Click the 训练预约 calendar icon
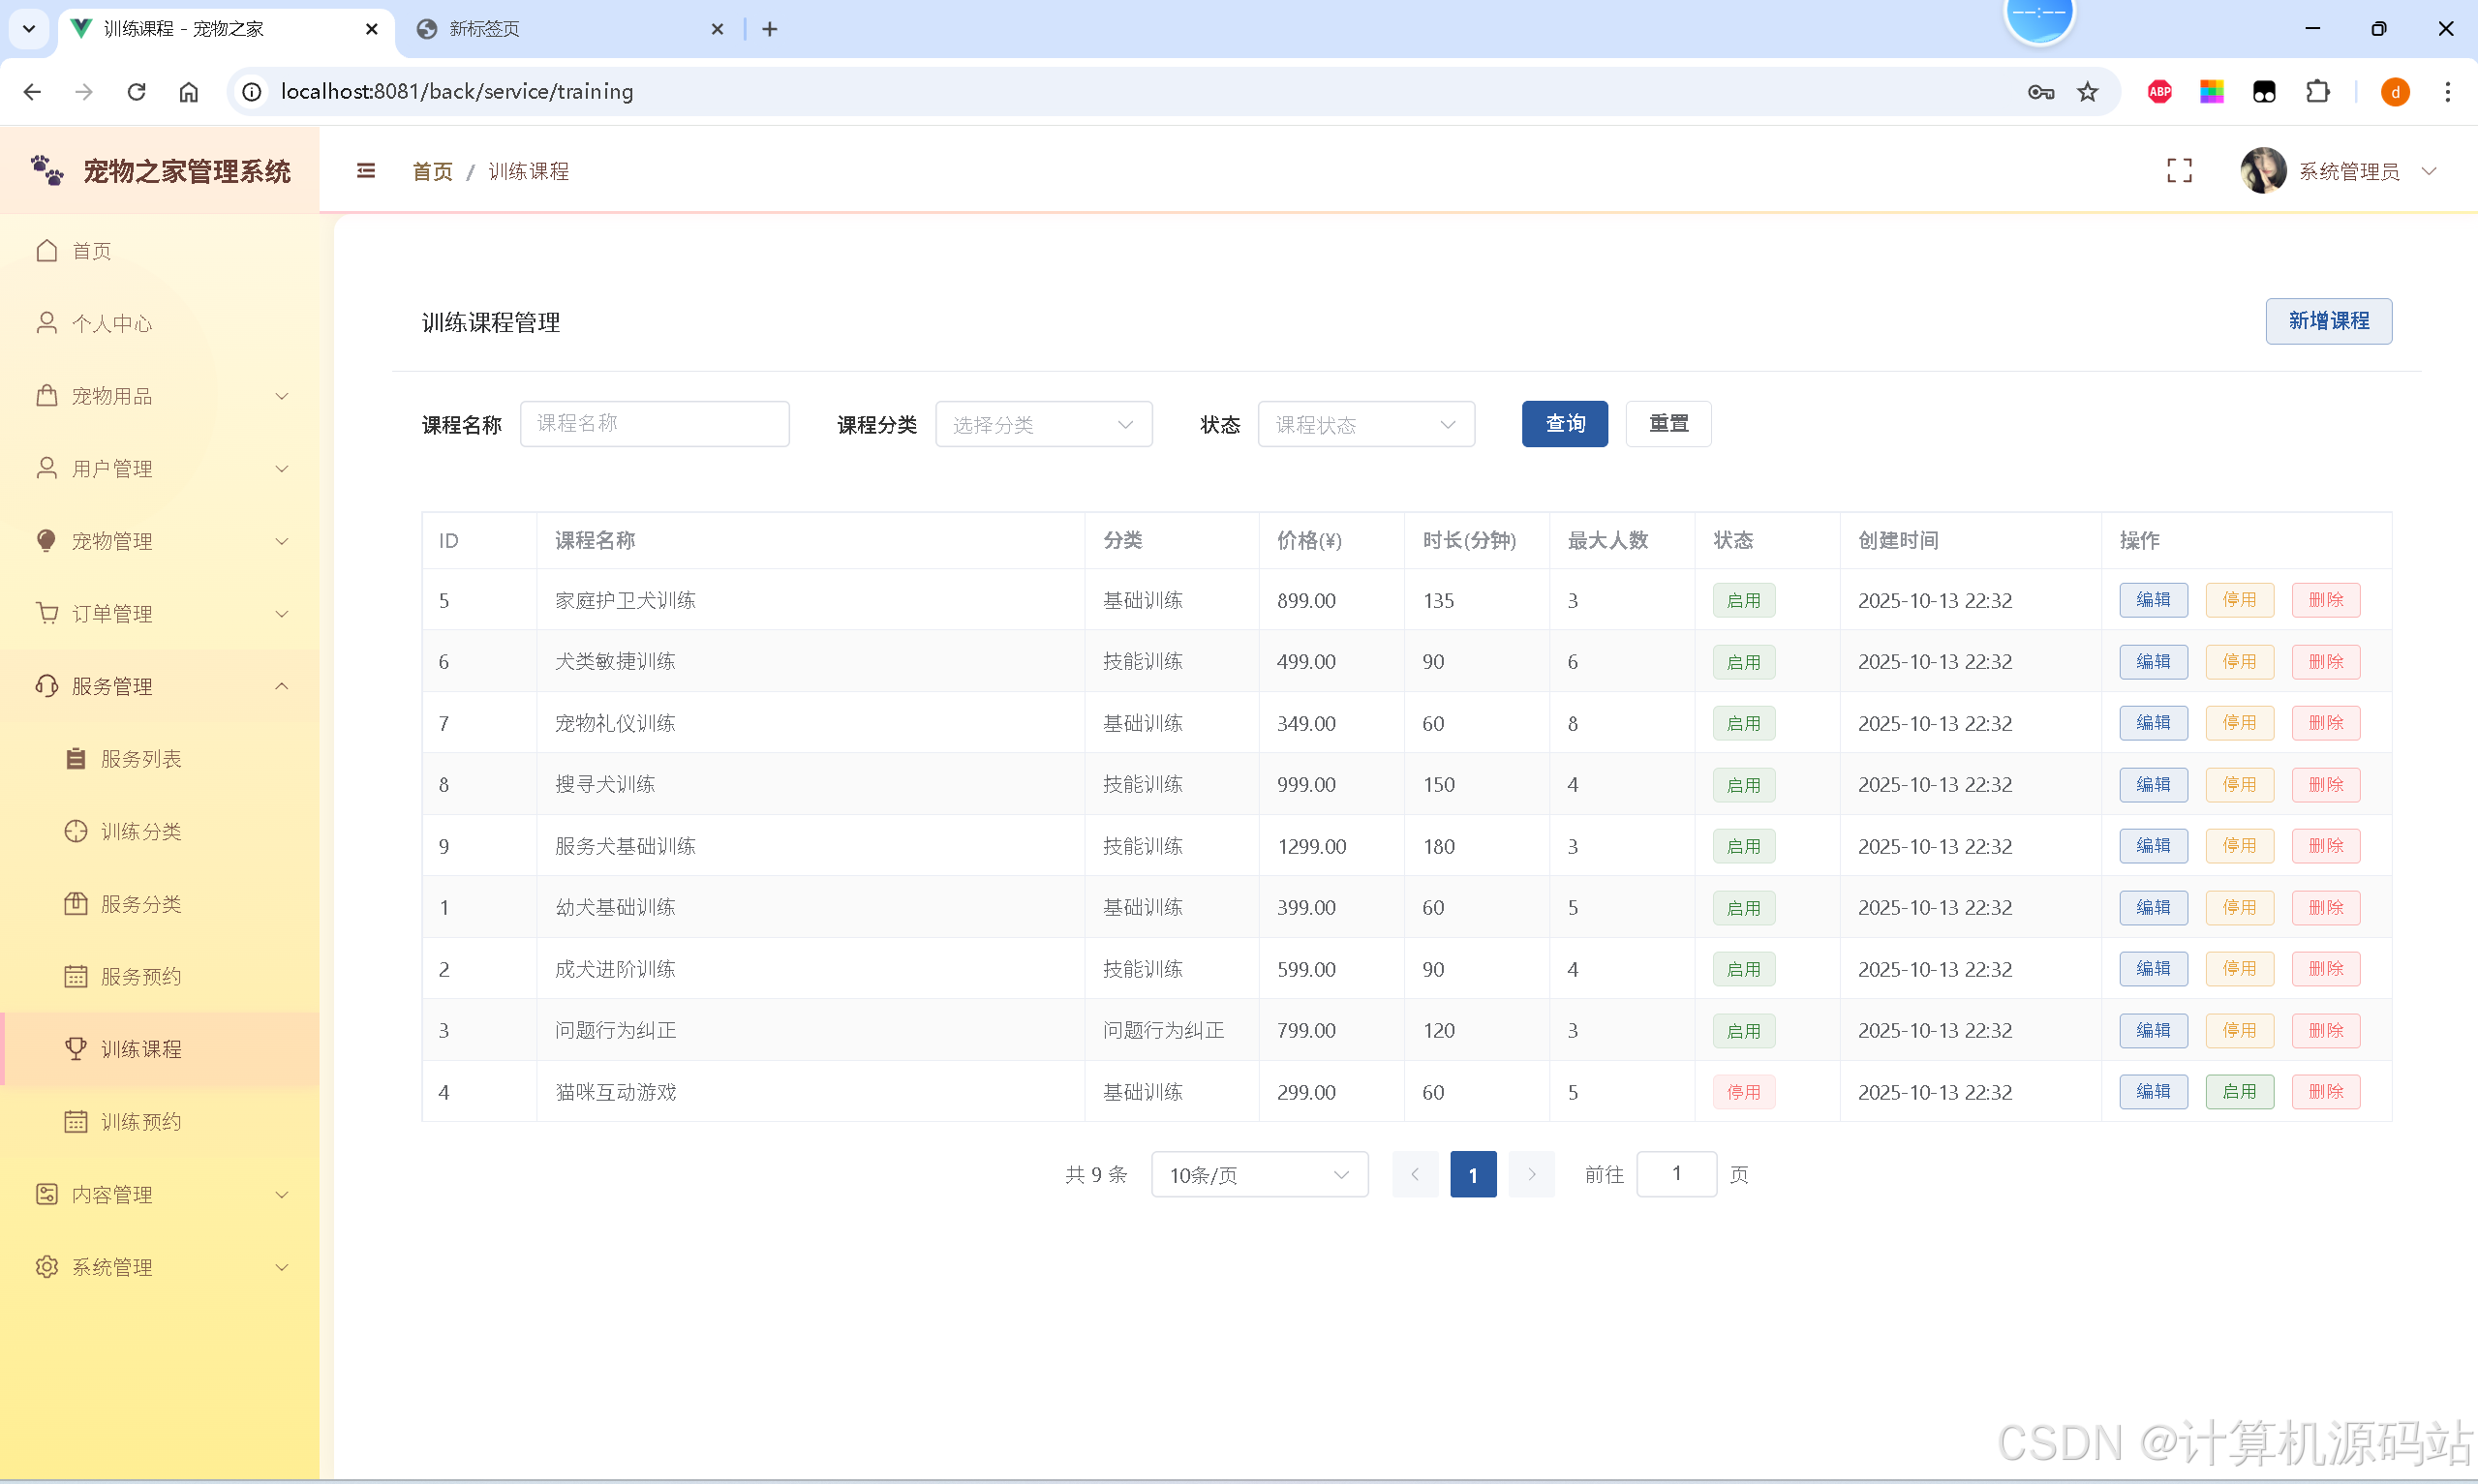The height and width of the screenshot is (1484, 2478). 75,1122
